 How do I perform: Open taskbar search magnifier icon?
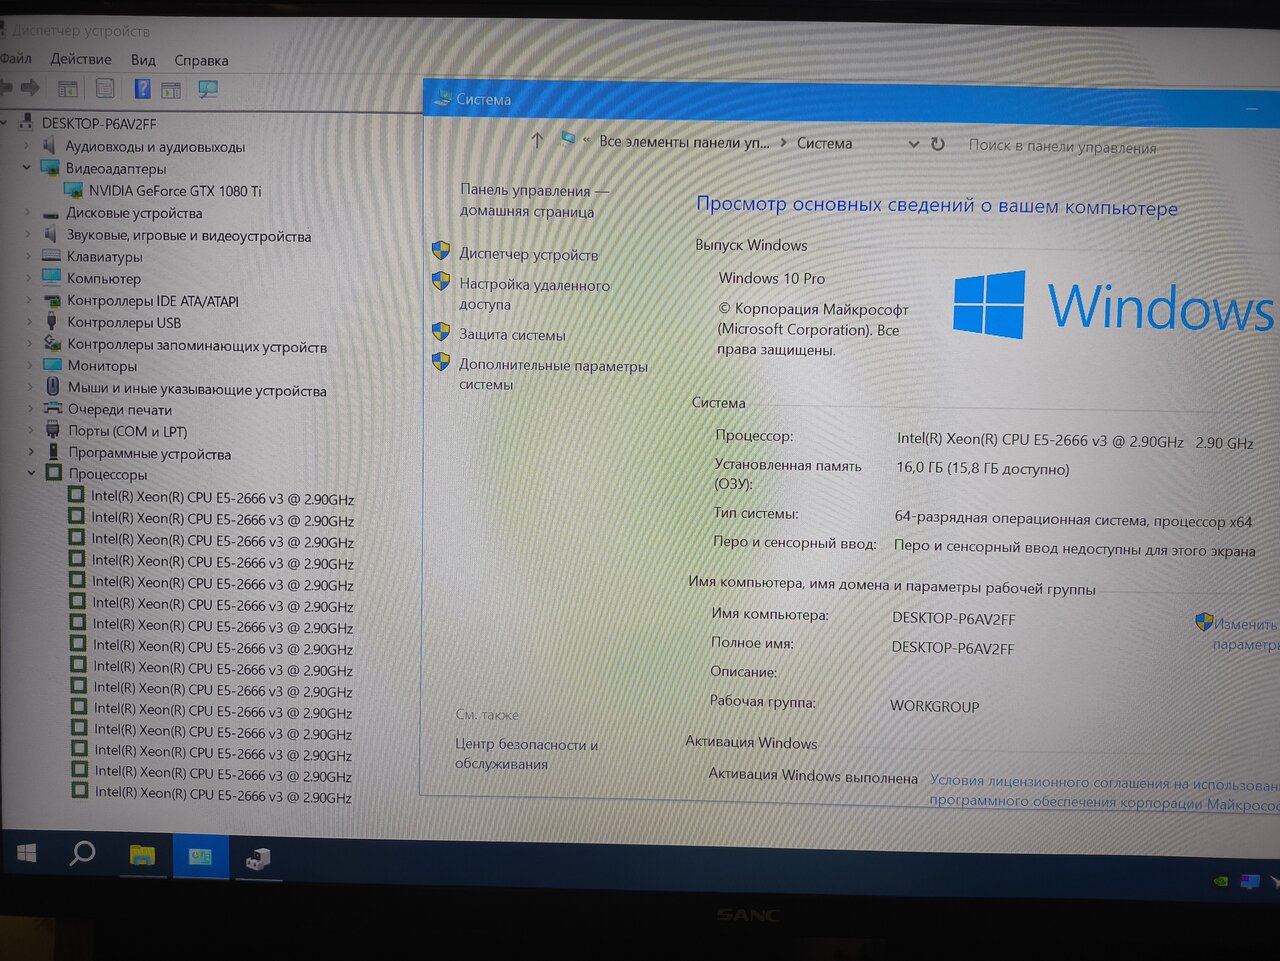pos(82,853)
